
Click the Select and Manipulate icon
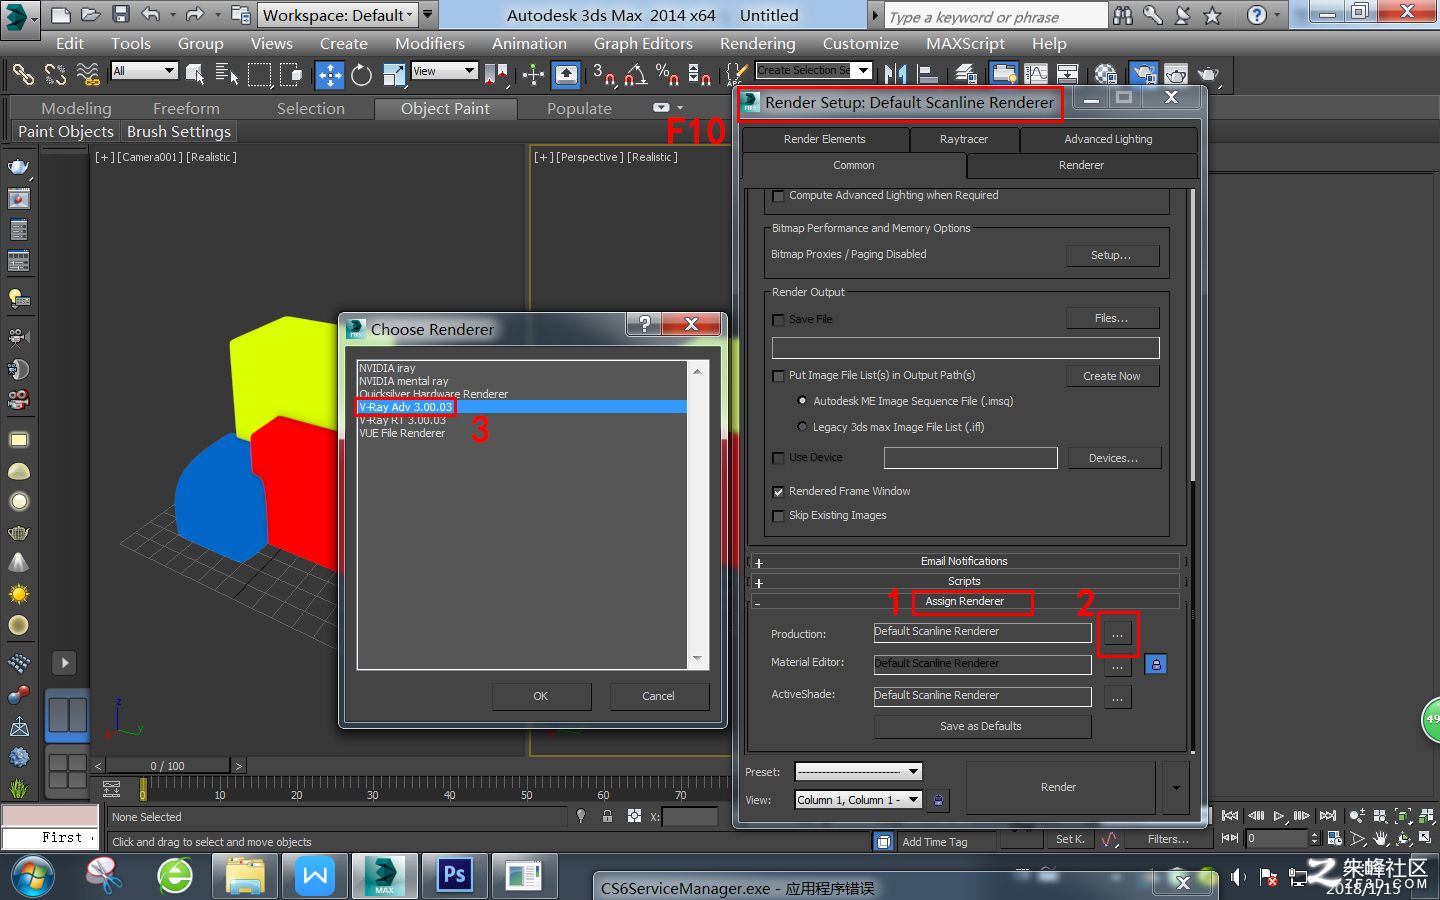(533, 74)
